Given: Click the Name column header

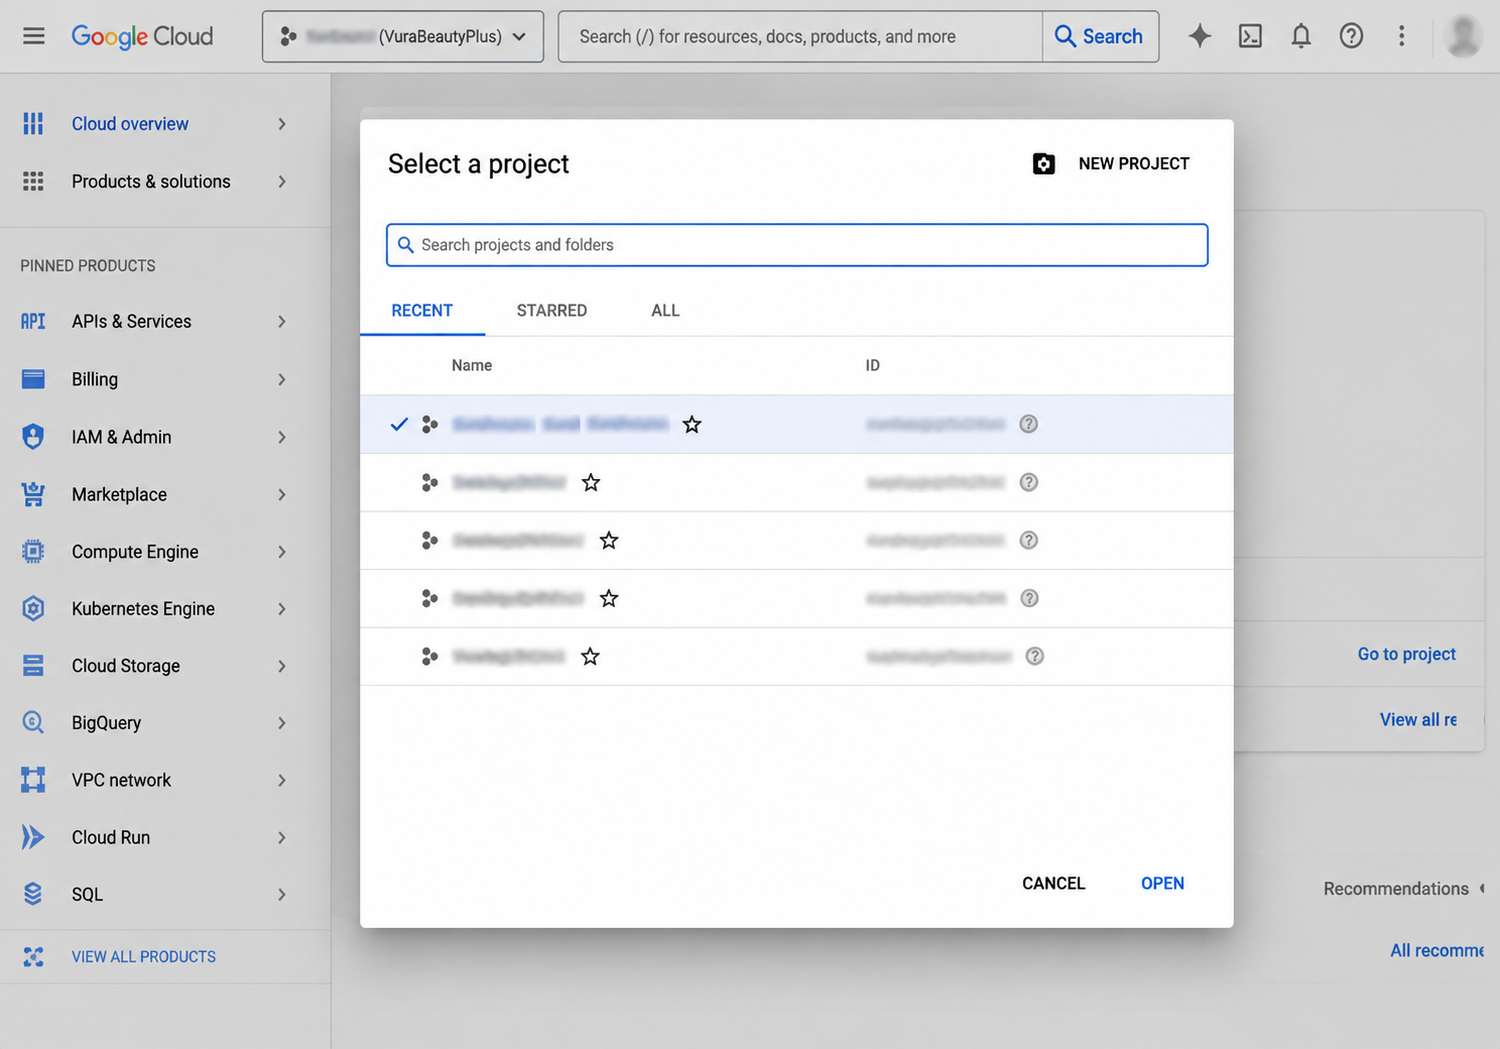Looking at the screenshot, I should tap(471, 365).
